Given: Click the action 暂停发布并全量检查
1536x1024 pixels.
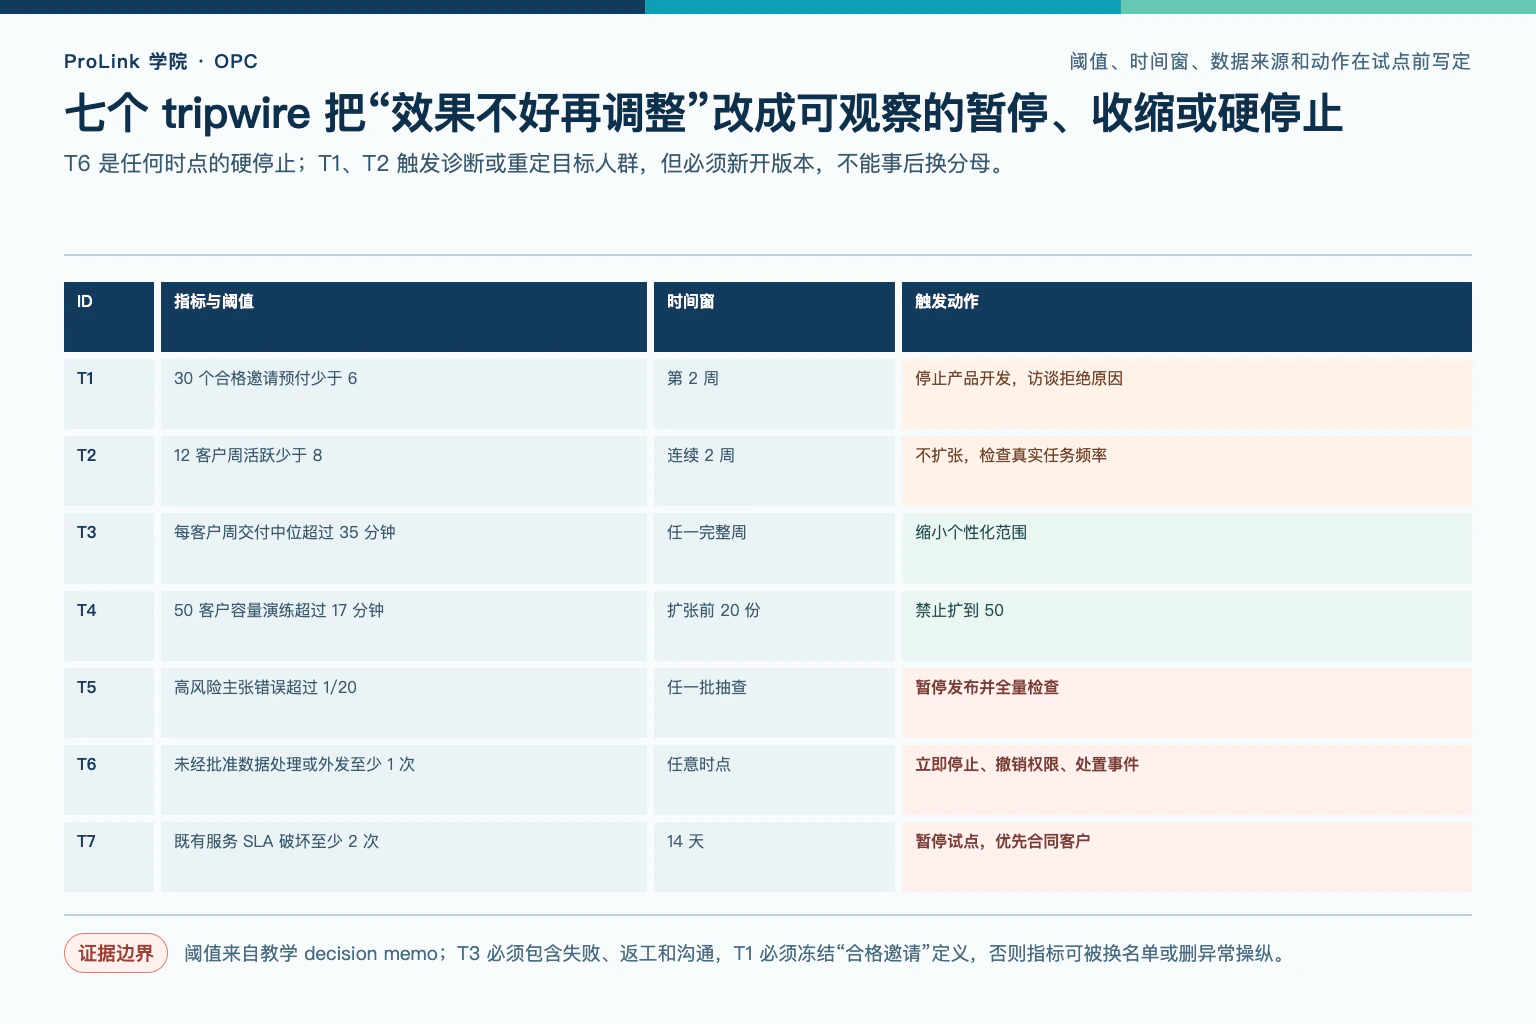Looking at the screenshot, I should coord(1187,703).
